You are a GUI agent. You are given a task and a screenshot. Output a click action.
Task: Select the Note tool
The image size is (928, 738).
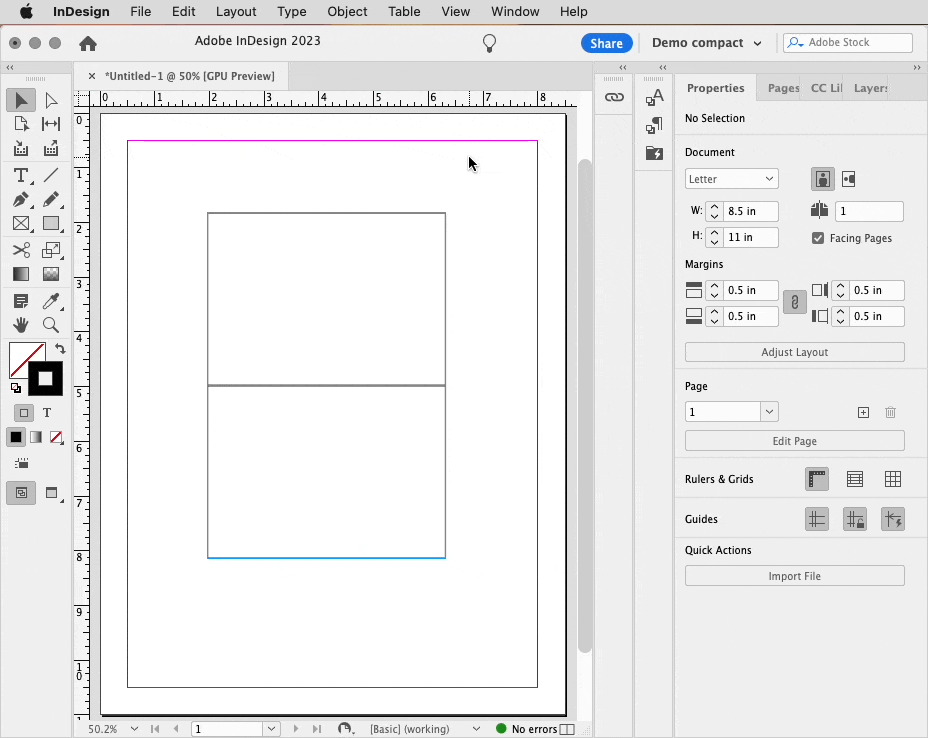(21, 301)
